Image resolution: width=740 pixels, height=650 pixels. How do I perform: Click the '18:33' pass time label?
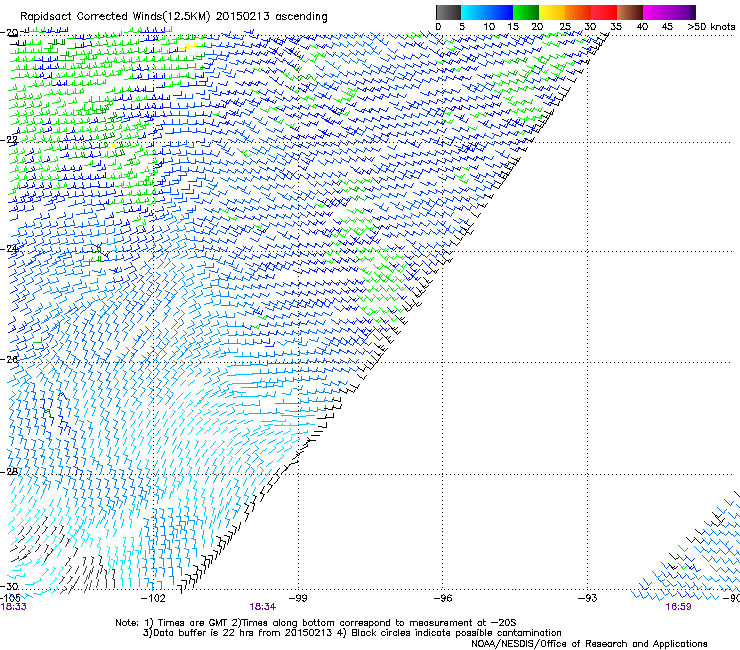[14, 607]
